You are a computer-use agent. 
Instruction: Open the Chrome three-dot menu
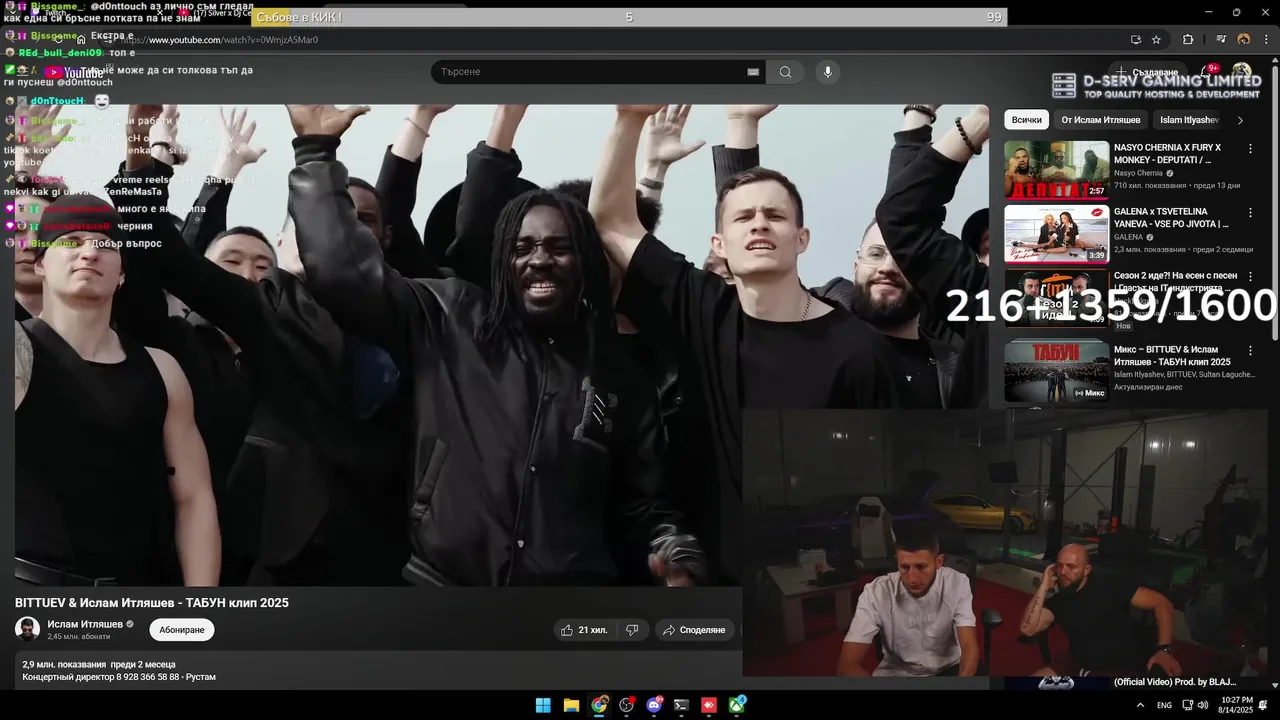1266,40
